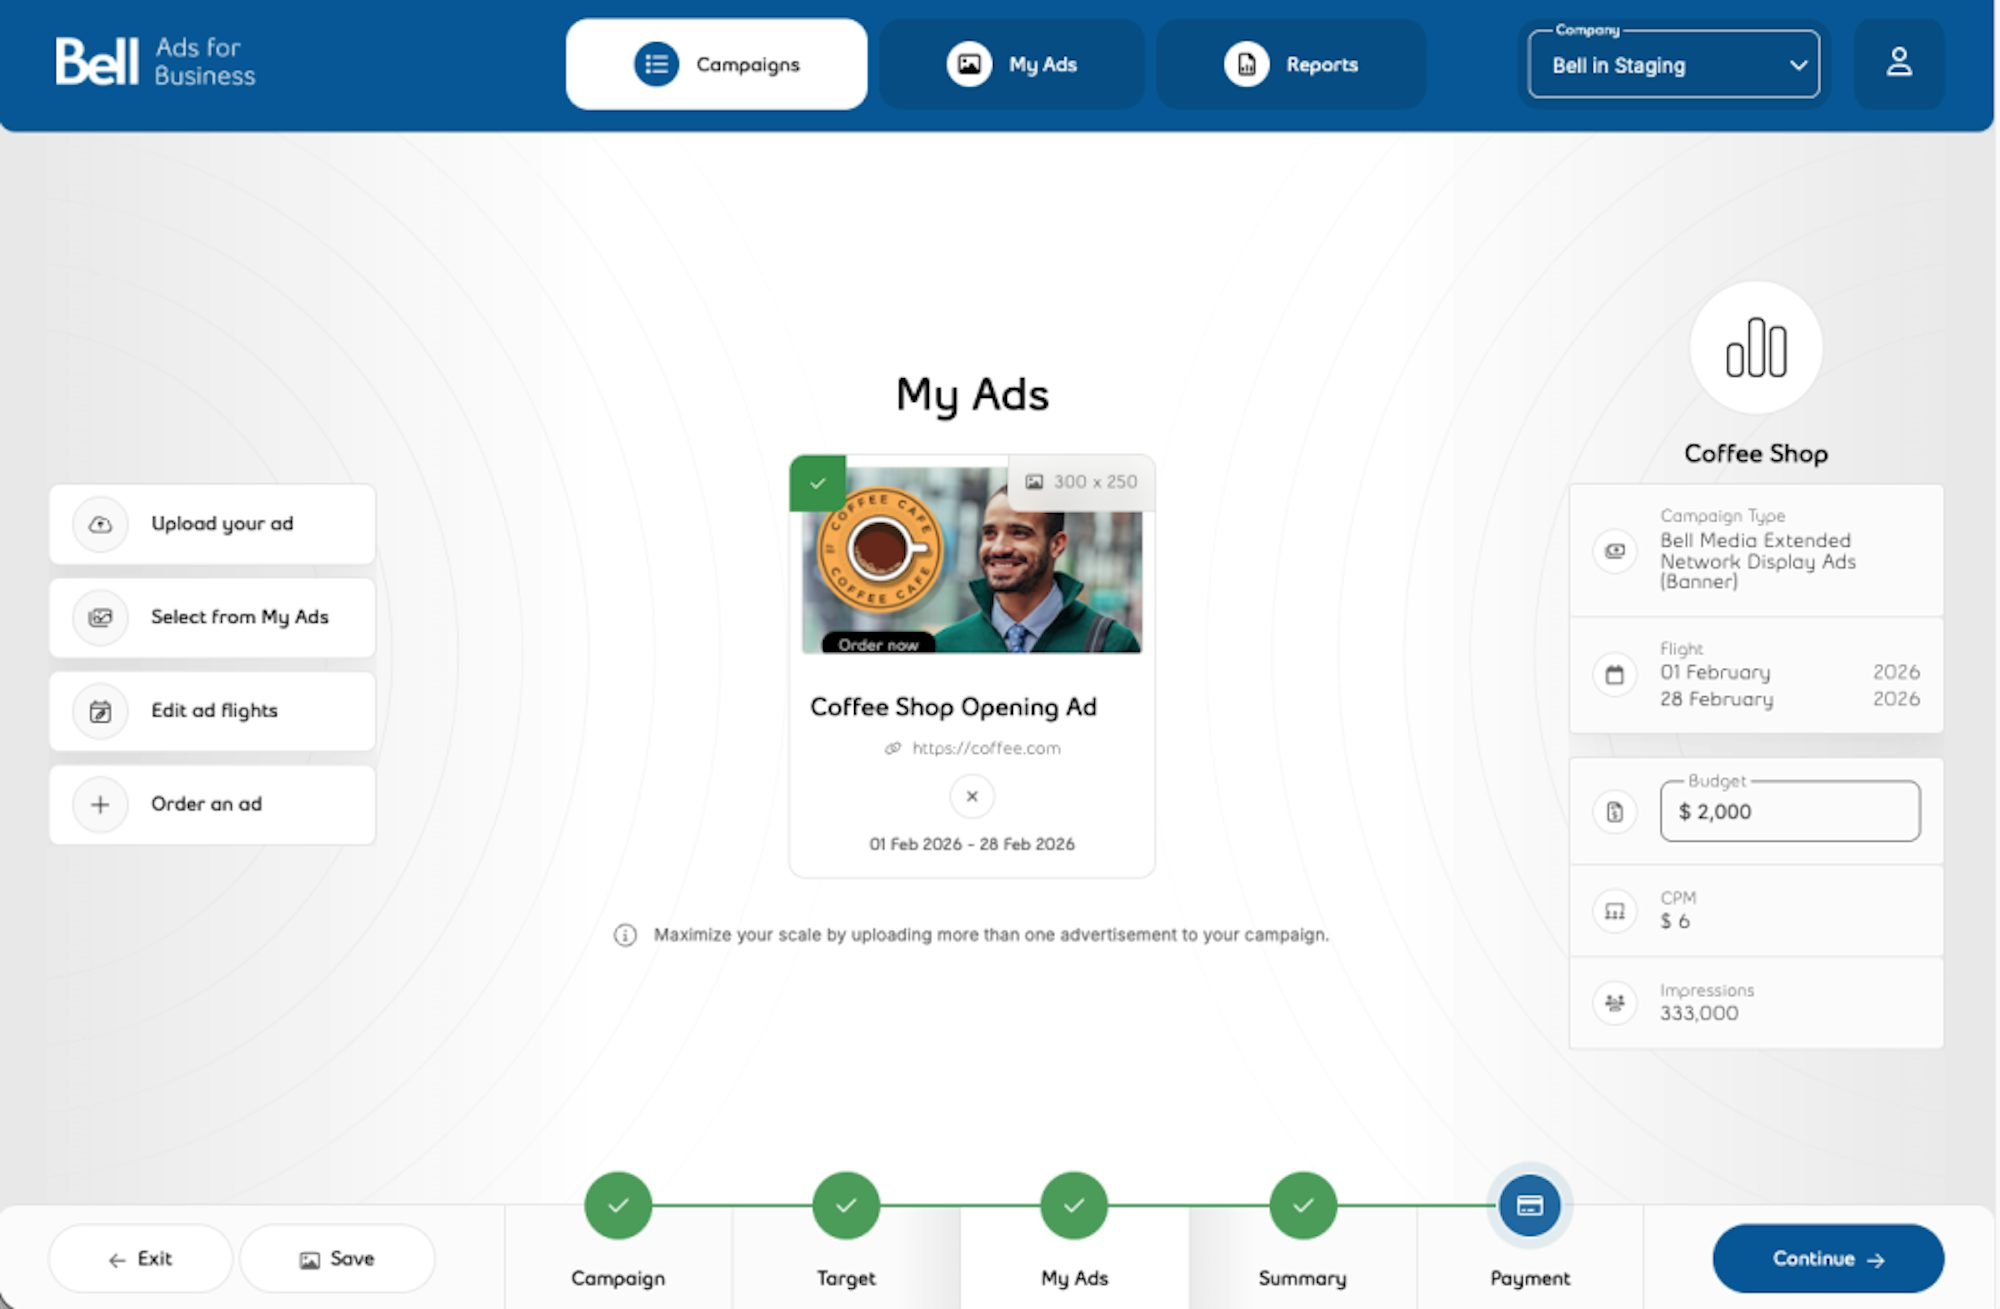The width and height of the screenshot is (2000, 1309).
Task: Click the Edit ad flights calendar icon
Action: (101, 711)
